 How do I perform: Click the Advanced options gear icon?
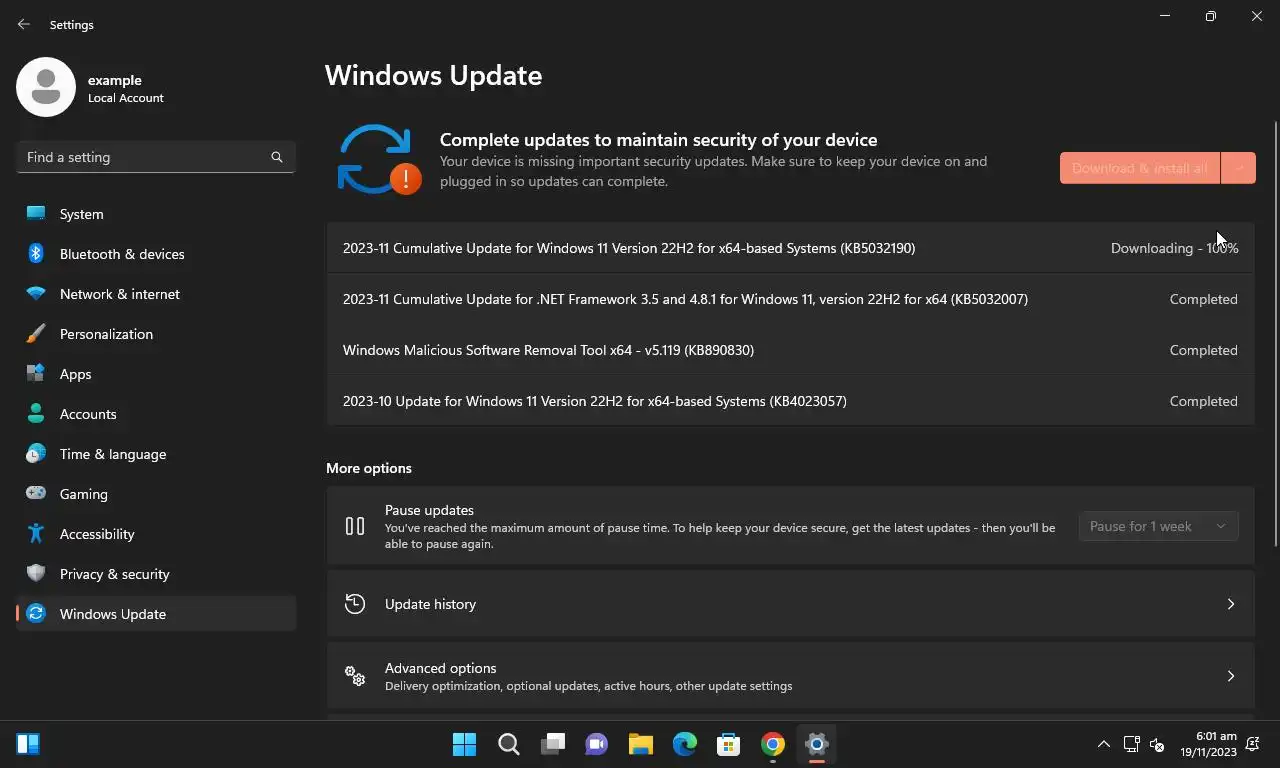pos(355,676)
